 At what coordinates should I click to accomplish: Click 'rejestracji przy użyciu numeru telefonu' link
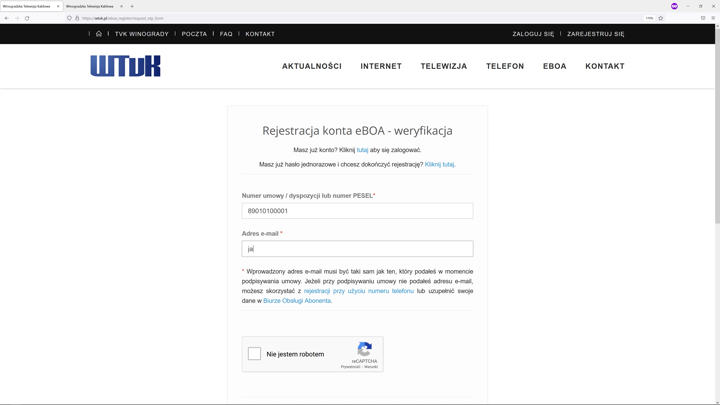(x=359, y=291)
